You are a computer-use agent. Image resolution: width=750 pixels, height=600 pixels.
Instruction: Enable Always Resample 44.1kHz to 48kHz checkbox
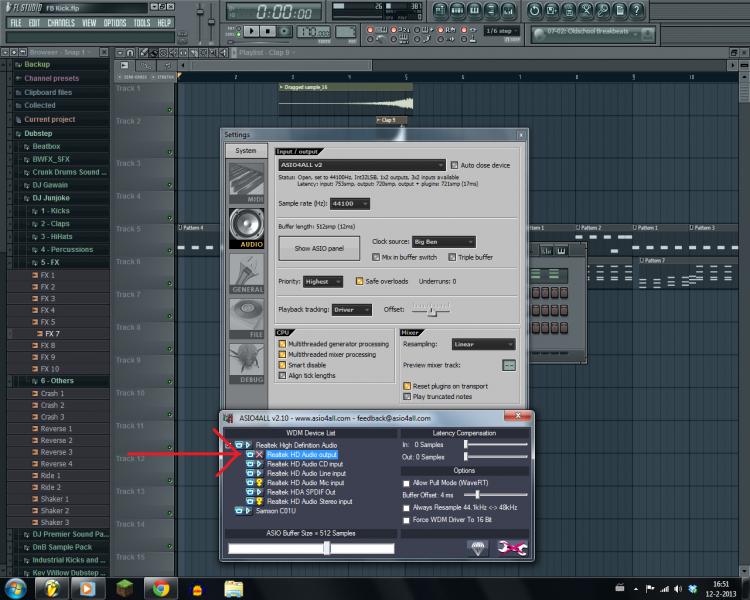point(407,508)
